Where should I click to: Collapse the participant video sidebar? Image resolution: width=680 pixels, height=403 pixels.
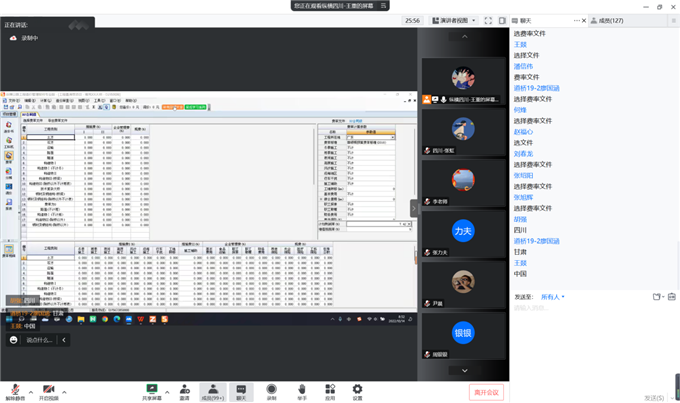[x=414, y=208]
